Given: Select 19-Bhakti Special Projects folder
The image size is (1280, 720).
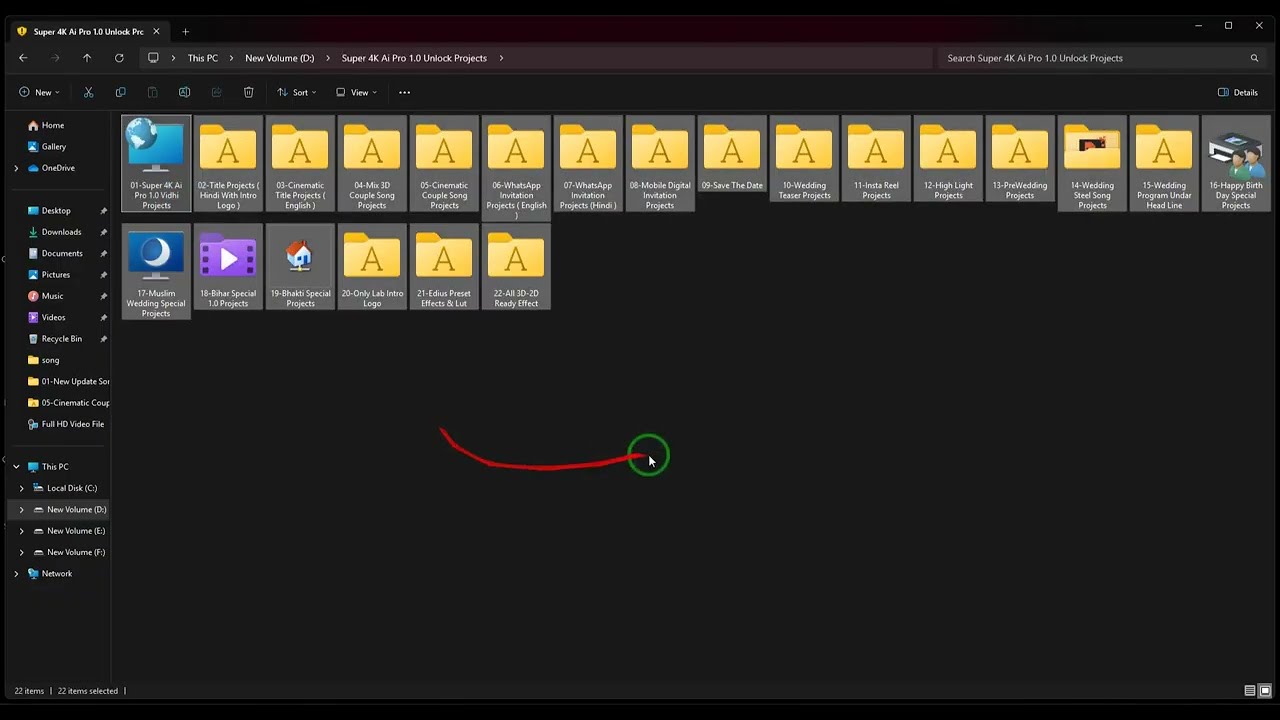Looking at the screenshot, I should click(300, 266).
